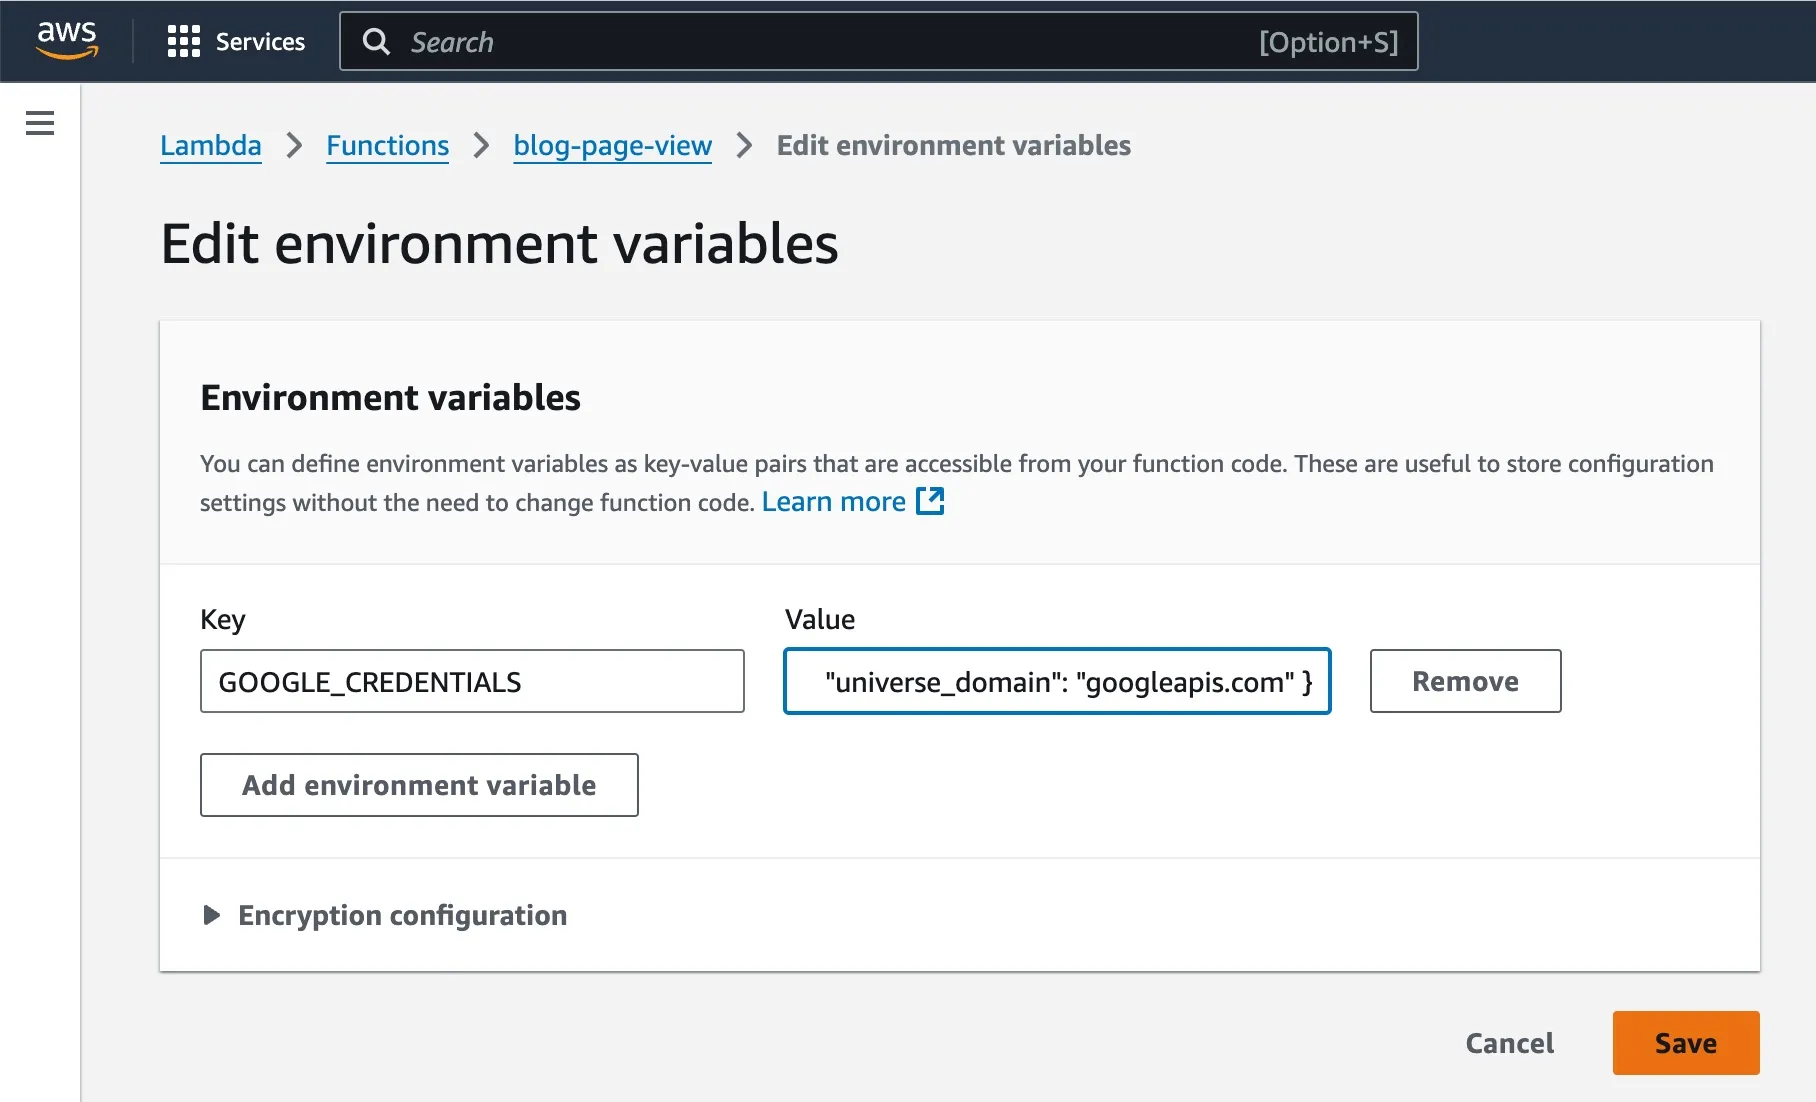1816x1102 pixels.
Task: Open the Learn more documentation link
Action: pyautogui.click(x=833, y=502)
